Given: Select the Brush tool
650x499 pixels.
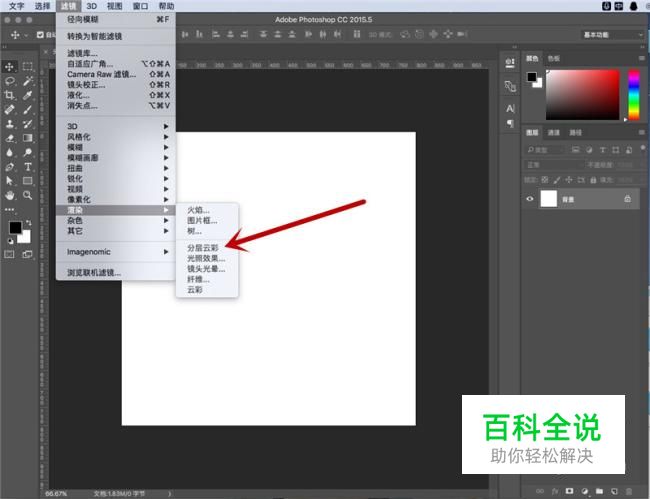Looking at the screenshot, I should coord(28,110).
